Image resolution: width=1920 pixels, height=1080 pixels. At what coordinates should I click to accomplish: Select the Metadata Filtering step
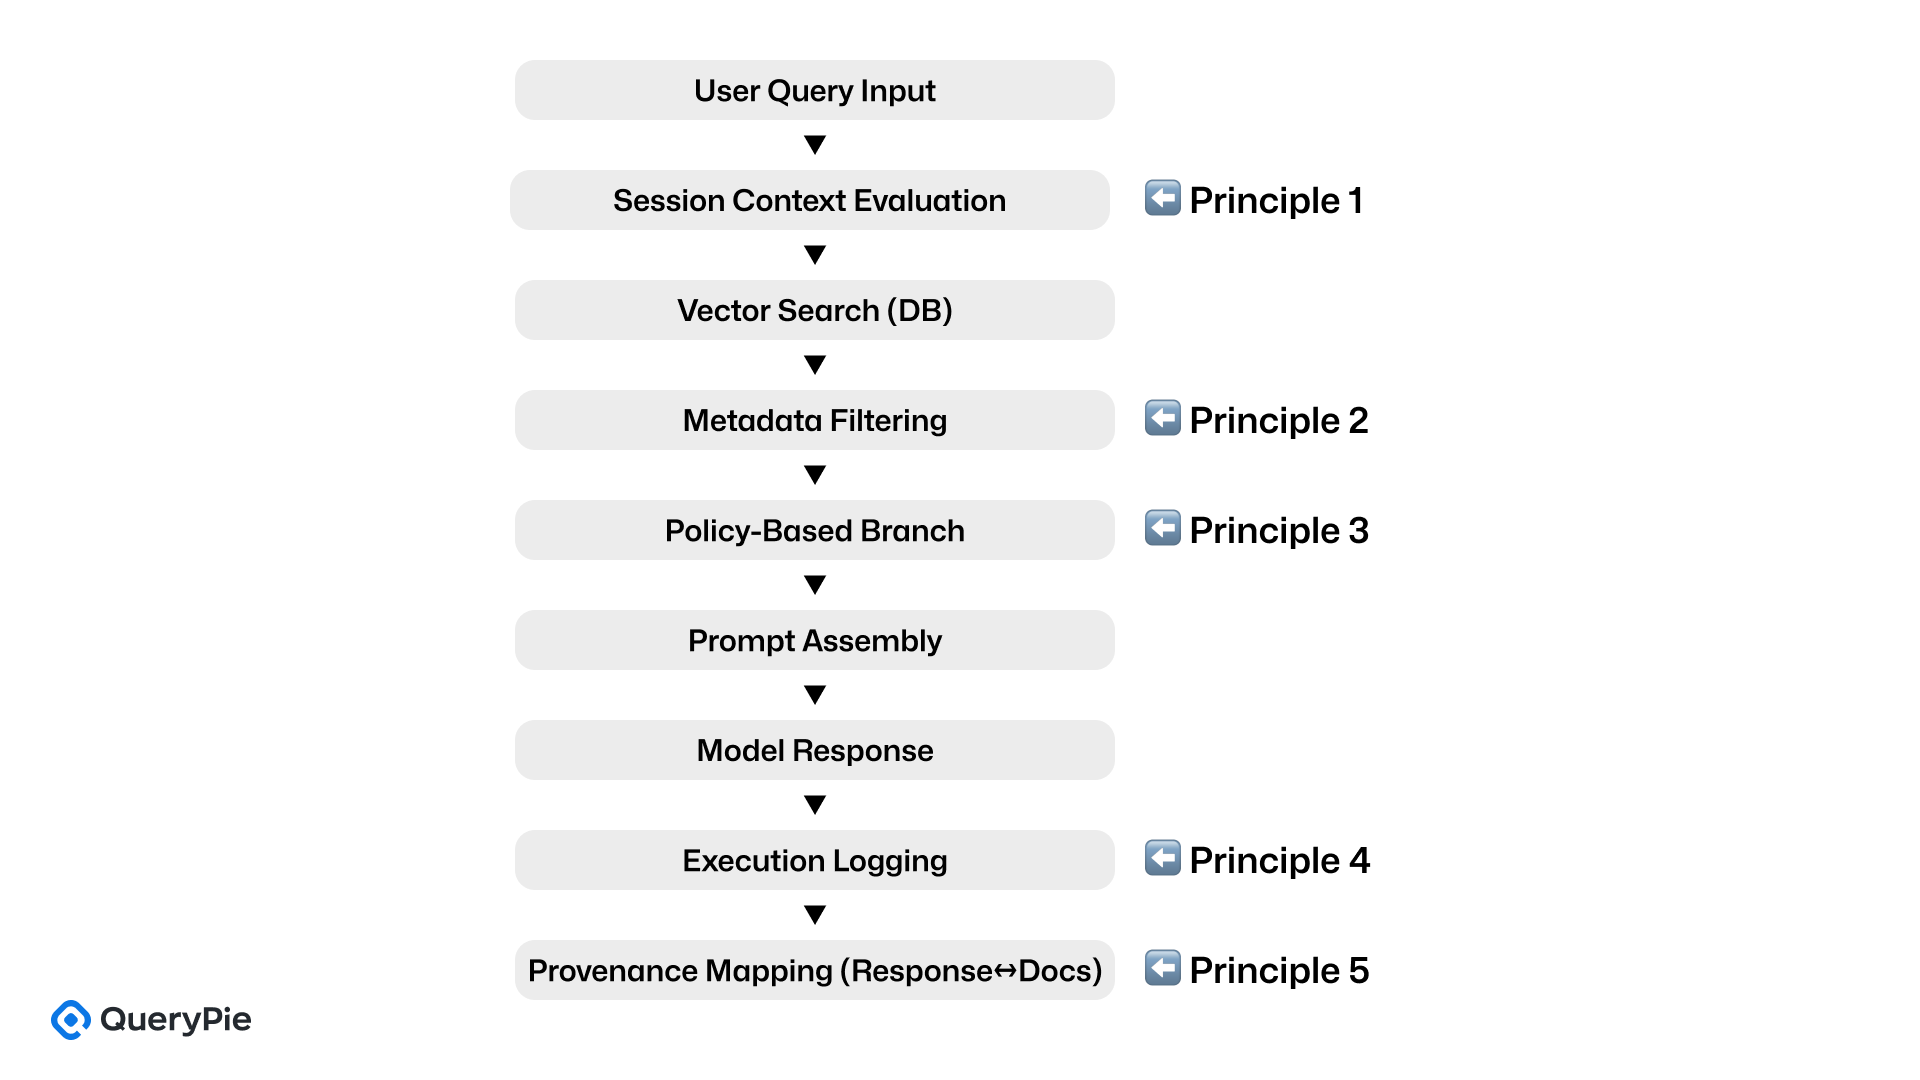click(815, 420)
